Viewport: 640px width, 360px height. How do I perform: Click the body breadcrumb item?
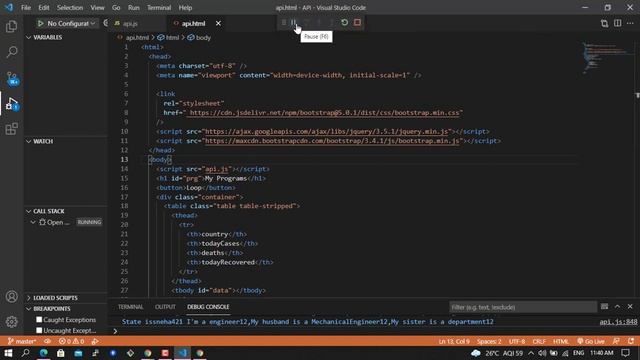click(x=199, y=38)
